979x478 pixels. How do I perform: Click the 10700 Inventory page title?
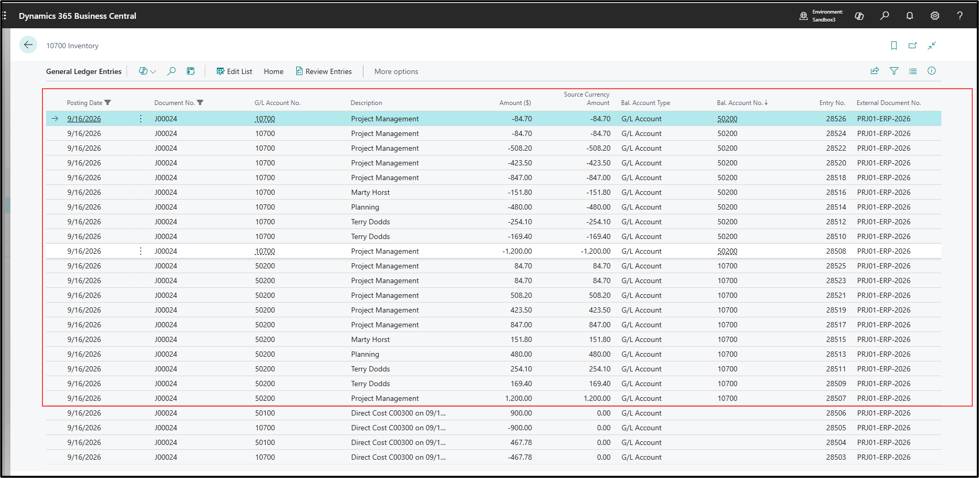click(x=72, y=46)
